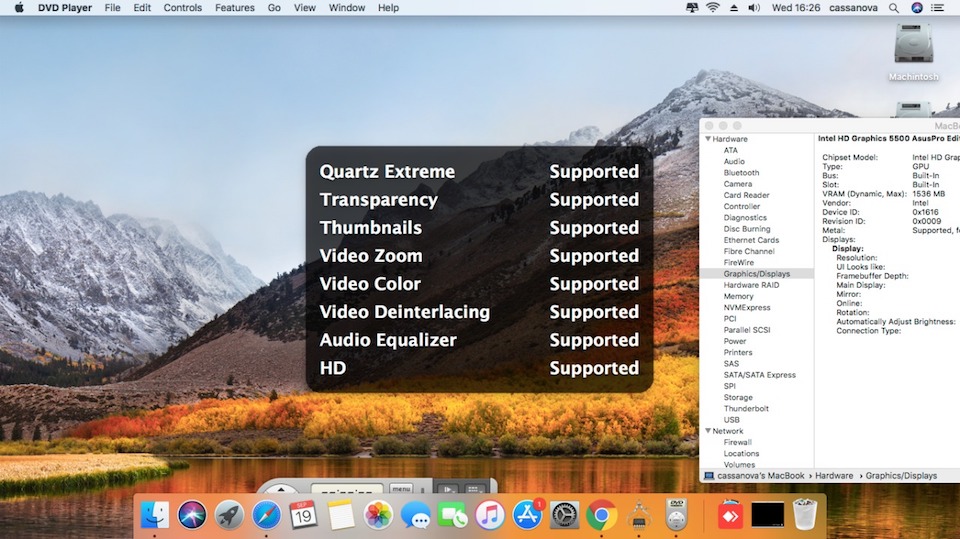Click Graphics/Displays in the path bar

pyautogui.click(x=901, y=476)
